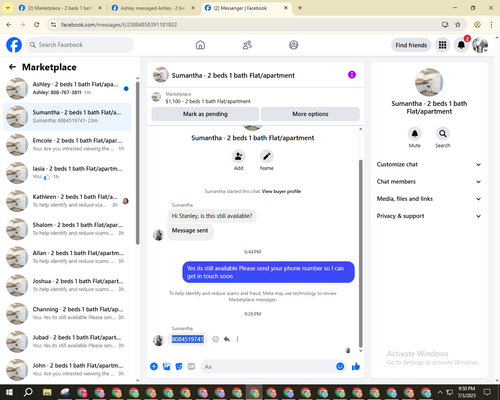Click the Sumantha profile picture in right panel
500x400 pixels.
click(x=429, y=82)
